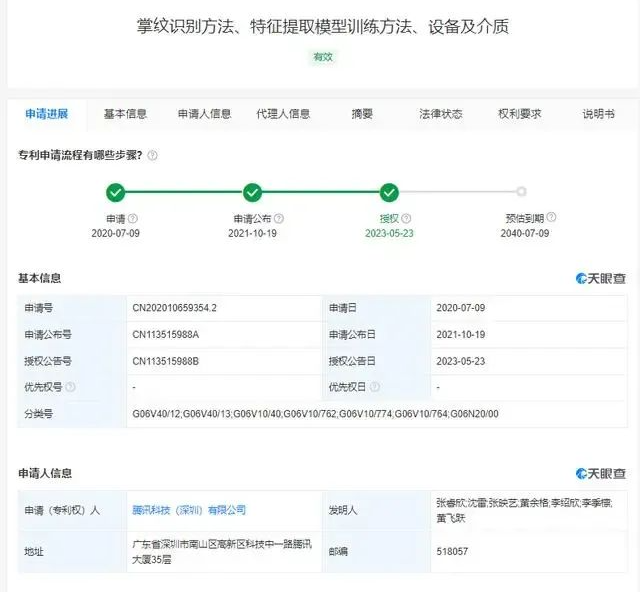This screenshot has height=592, width=640.
Task: Switch to the 权利要求 tab
Action: [x=520, y=114]
